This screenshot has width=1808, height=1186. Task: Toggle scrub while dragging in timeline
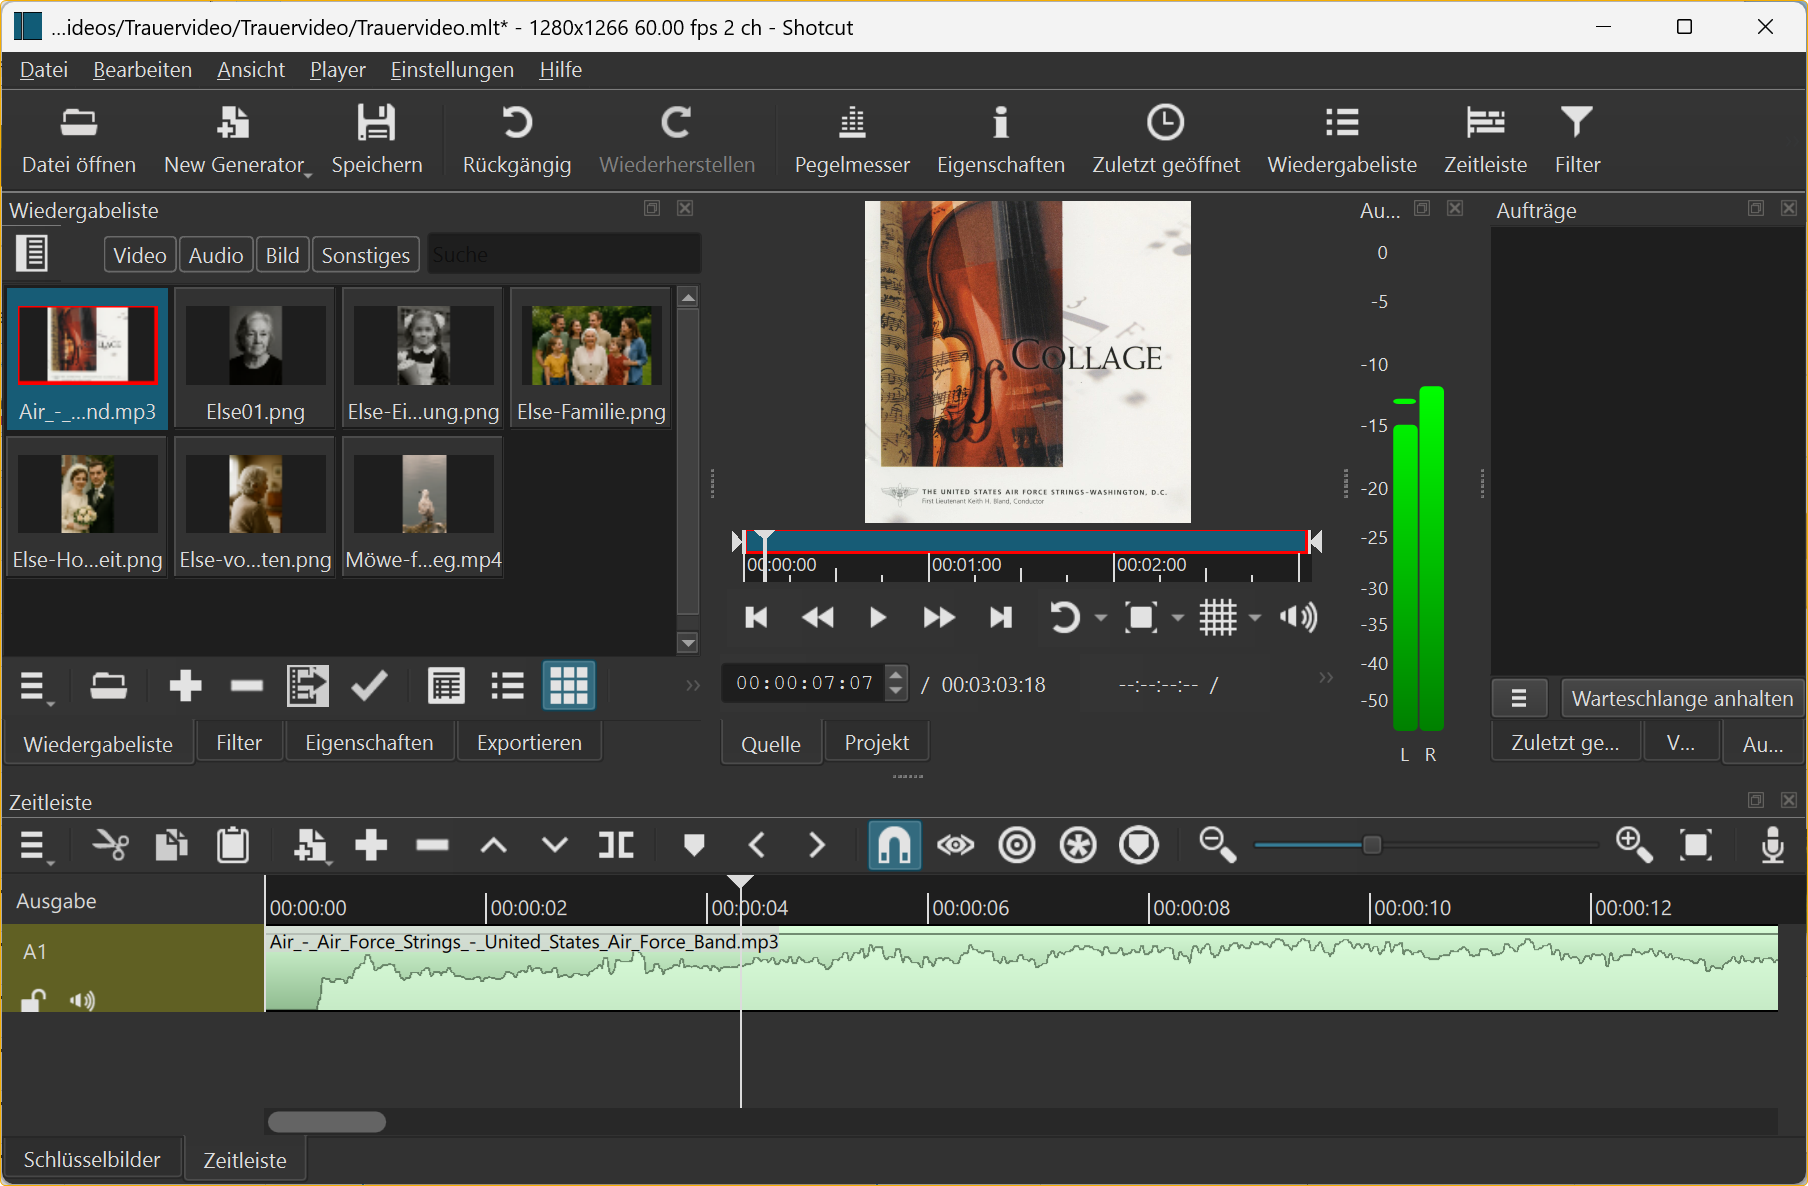pyautogui.click(x=955, y=846)
